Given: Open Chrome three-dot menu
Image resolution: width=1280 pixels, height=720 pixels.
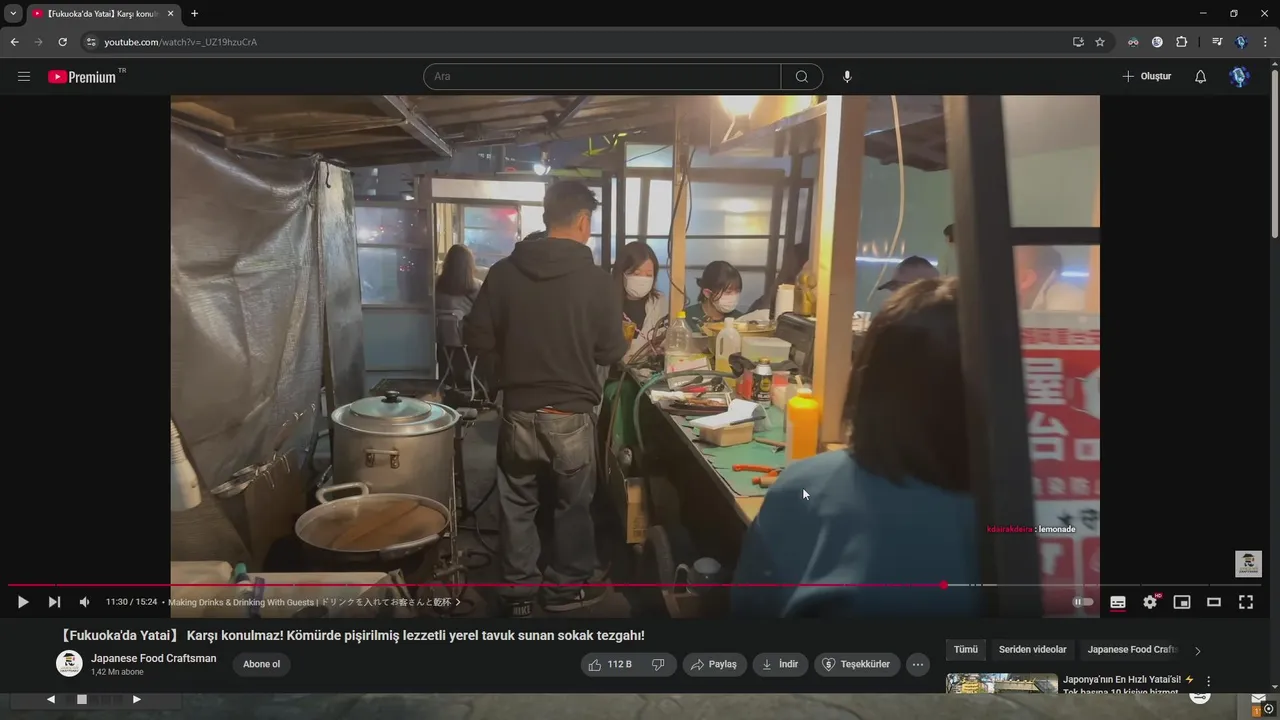Looking at the screenshot, I should tap(1265, 42).
